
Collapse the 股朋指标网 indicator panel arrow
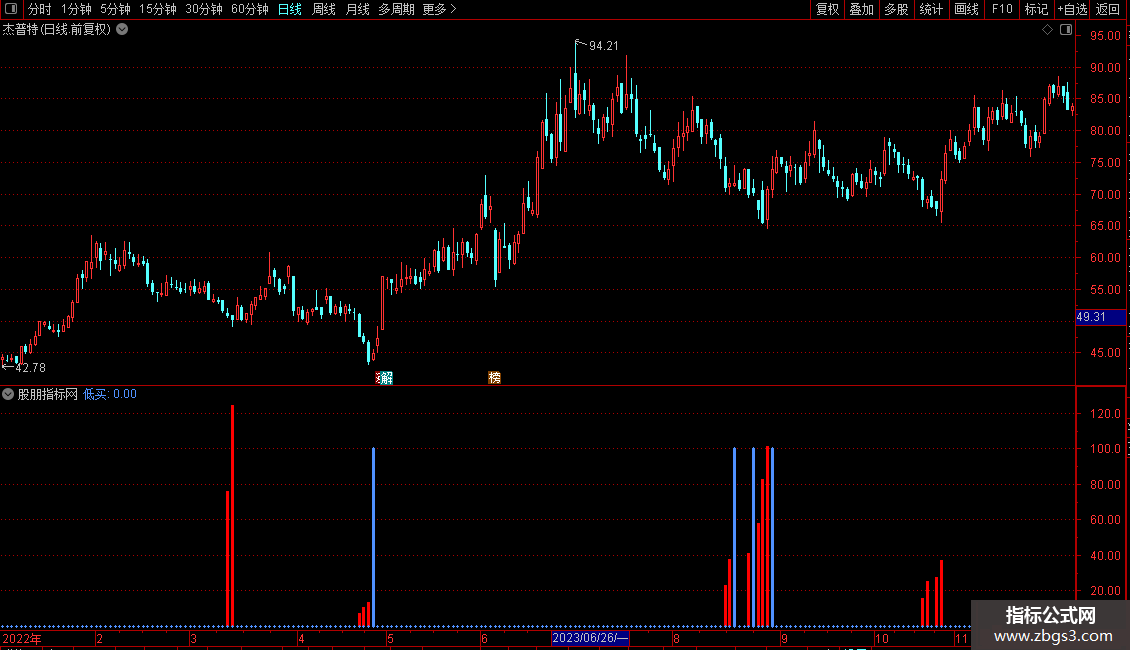coord(8,394)
